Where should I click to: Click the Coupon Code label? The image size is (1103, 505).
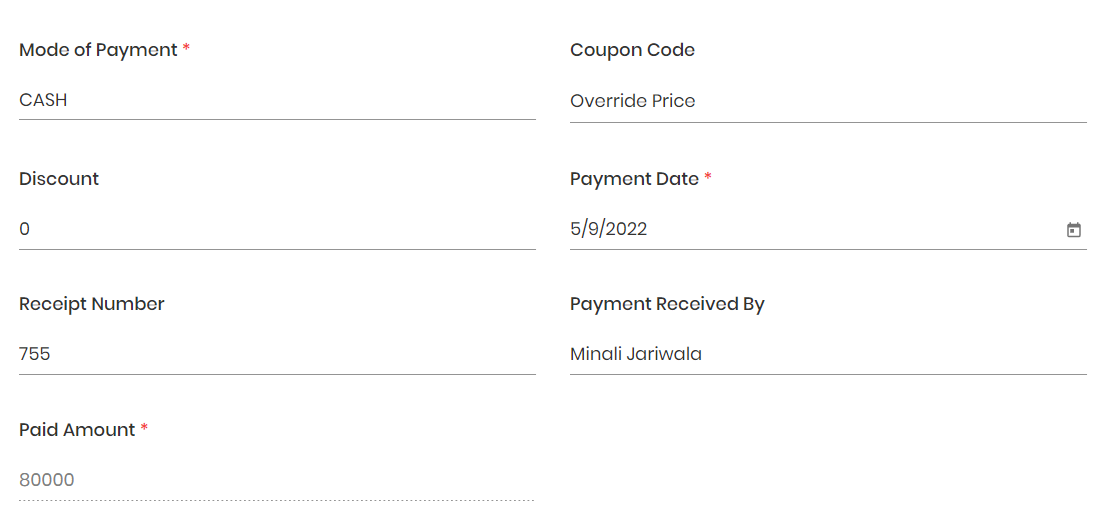(632, 51)
